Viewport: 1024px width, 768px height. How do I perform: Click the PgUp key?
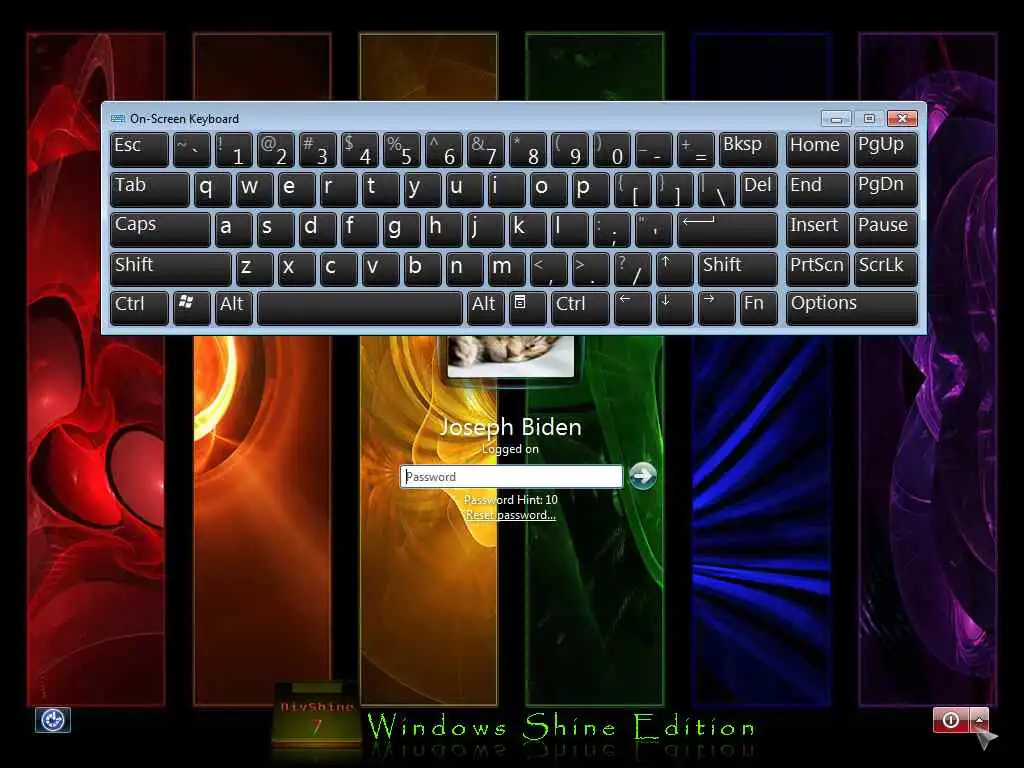pyautogui.click(x=886, y=150)
